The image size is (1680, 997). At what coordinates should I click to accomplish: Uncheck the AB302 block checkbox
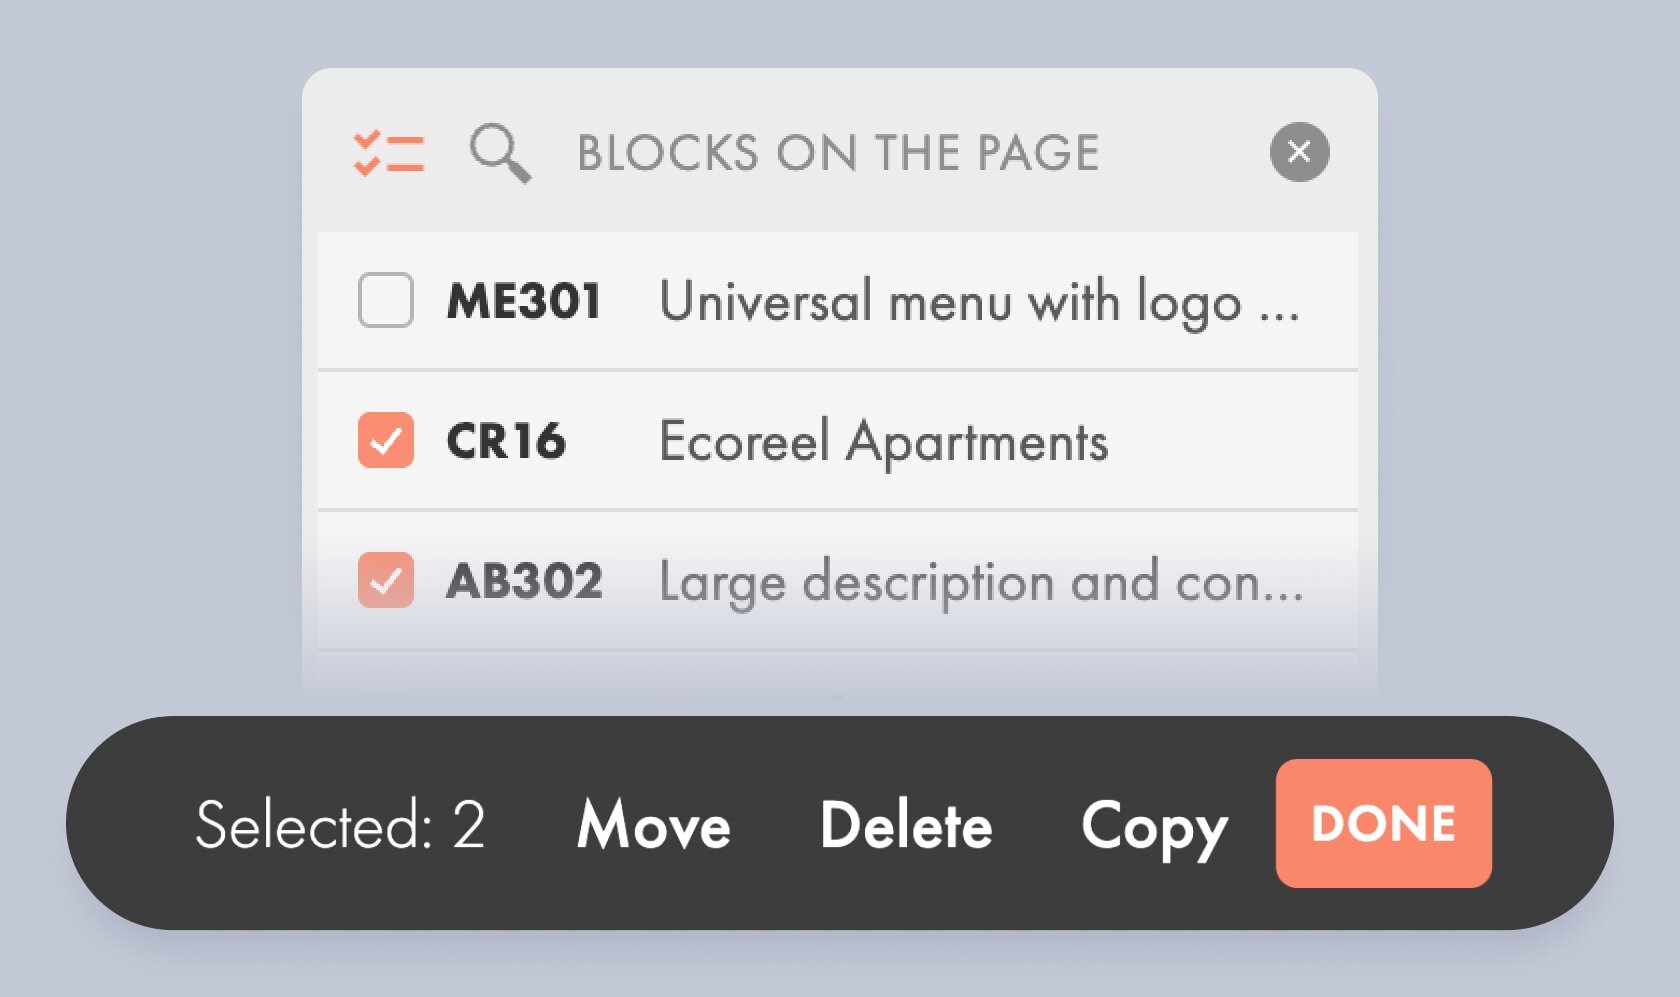[386, 580]
